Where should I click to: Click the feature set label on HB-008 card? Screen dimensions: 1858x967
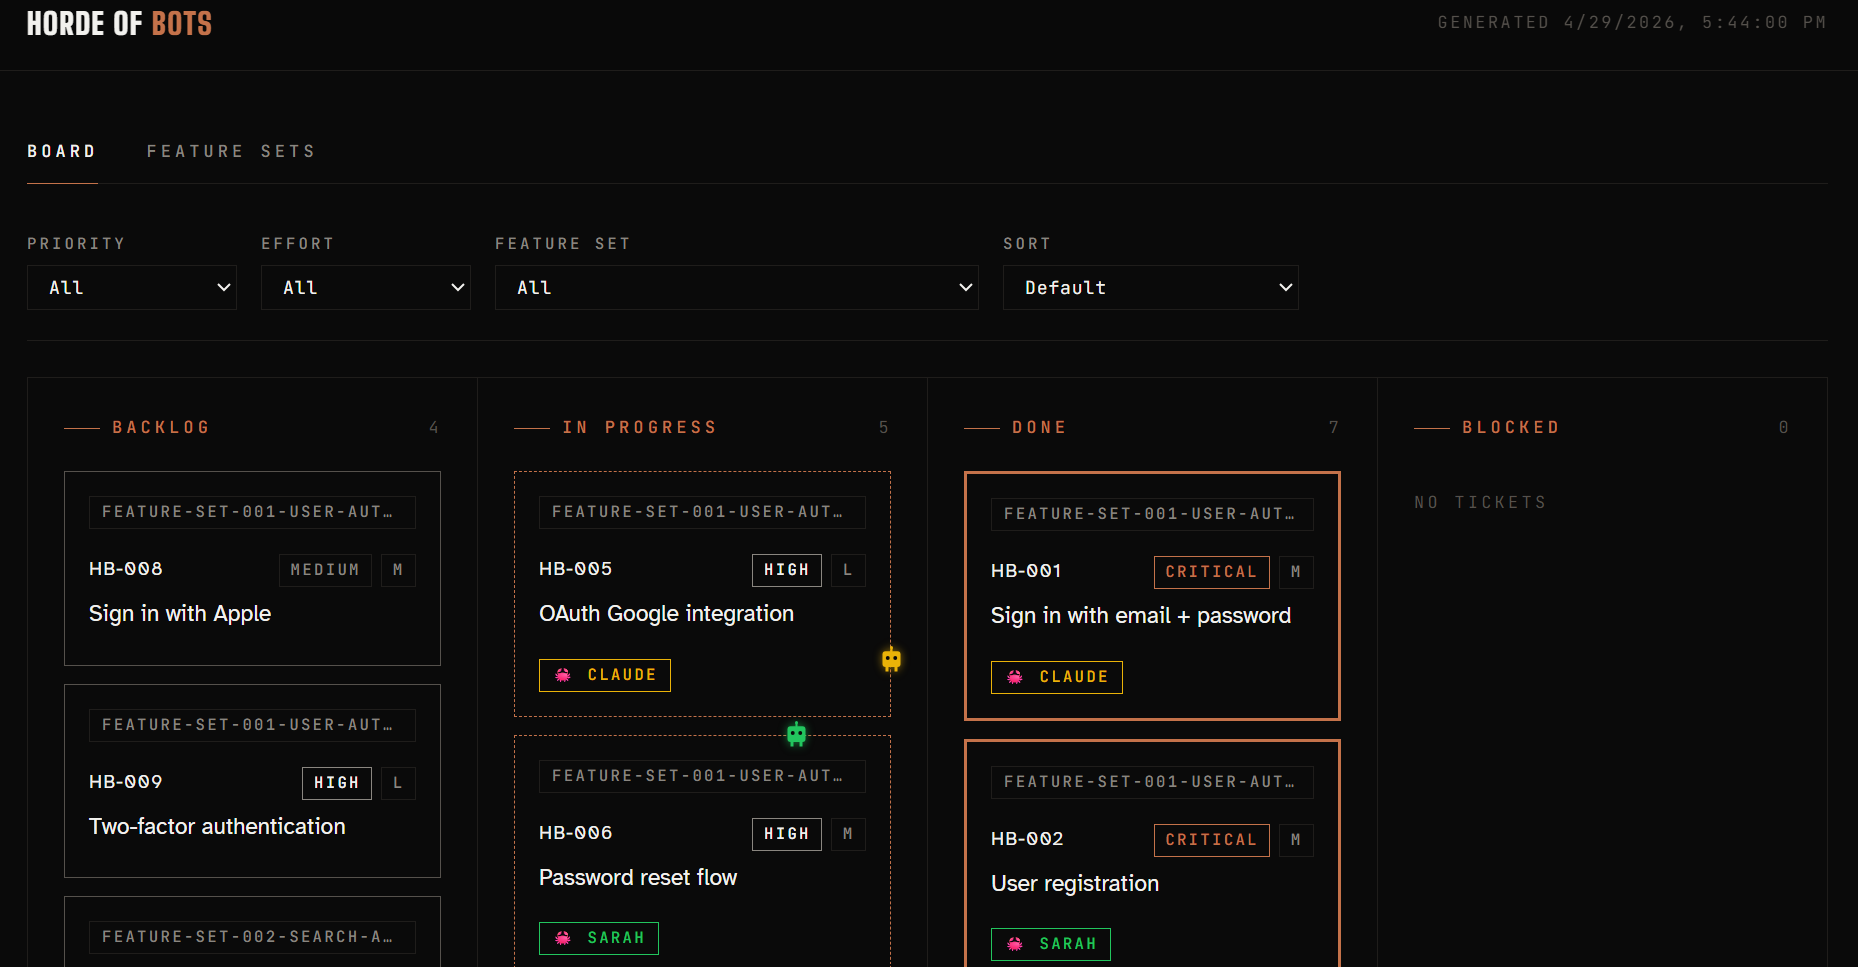(x=252, y=512)
